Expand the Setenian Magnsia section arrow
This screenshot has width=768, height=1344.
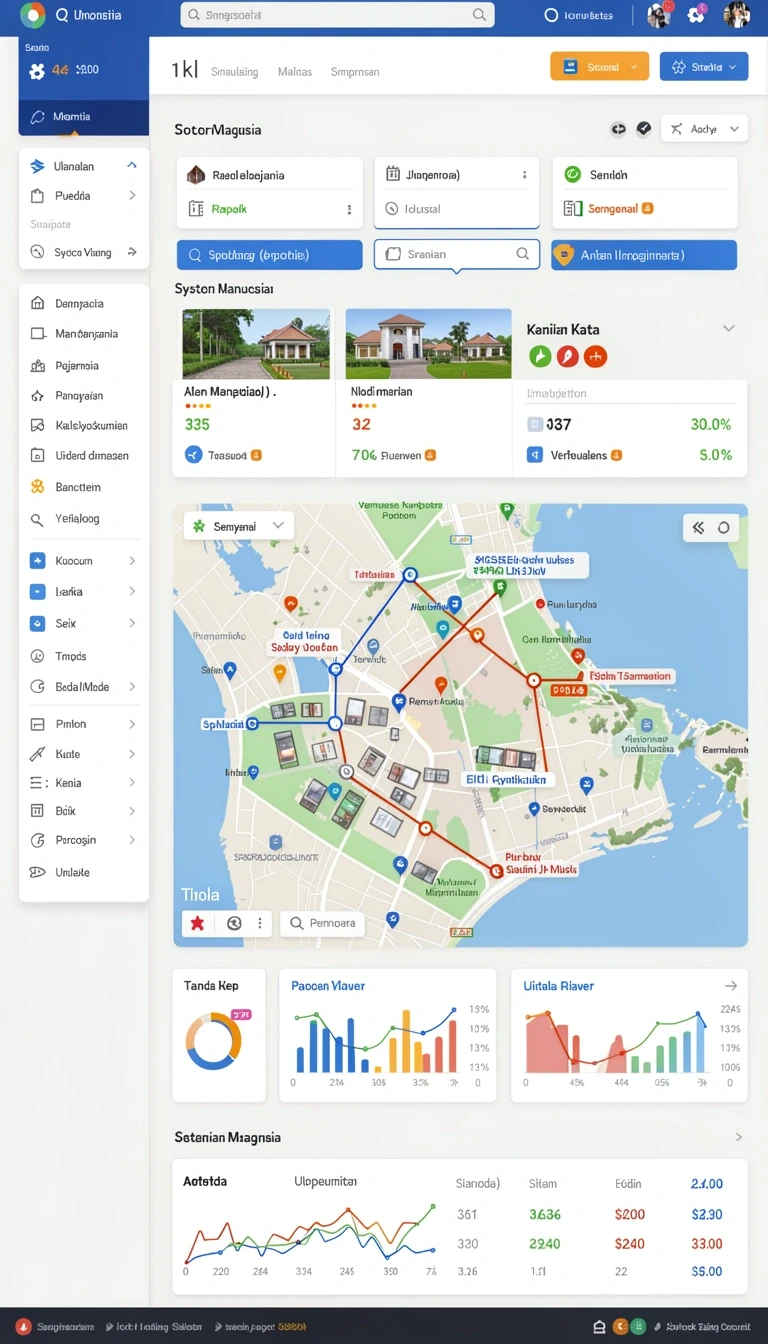point(739,1137)
